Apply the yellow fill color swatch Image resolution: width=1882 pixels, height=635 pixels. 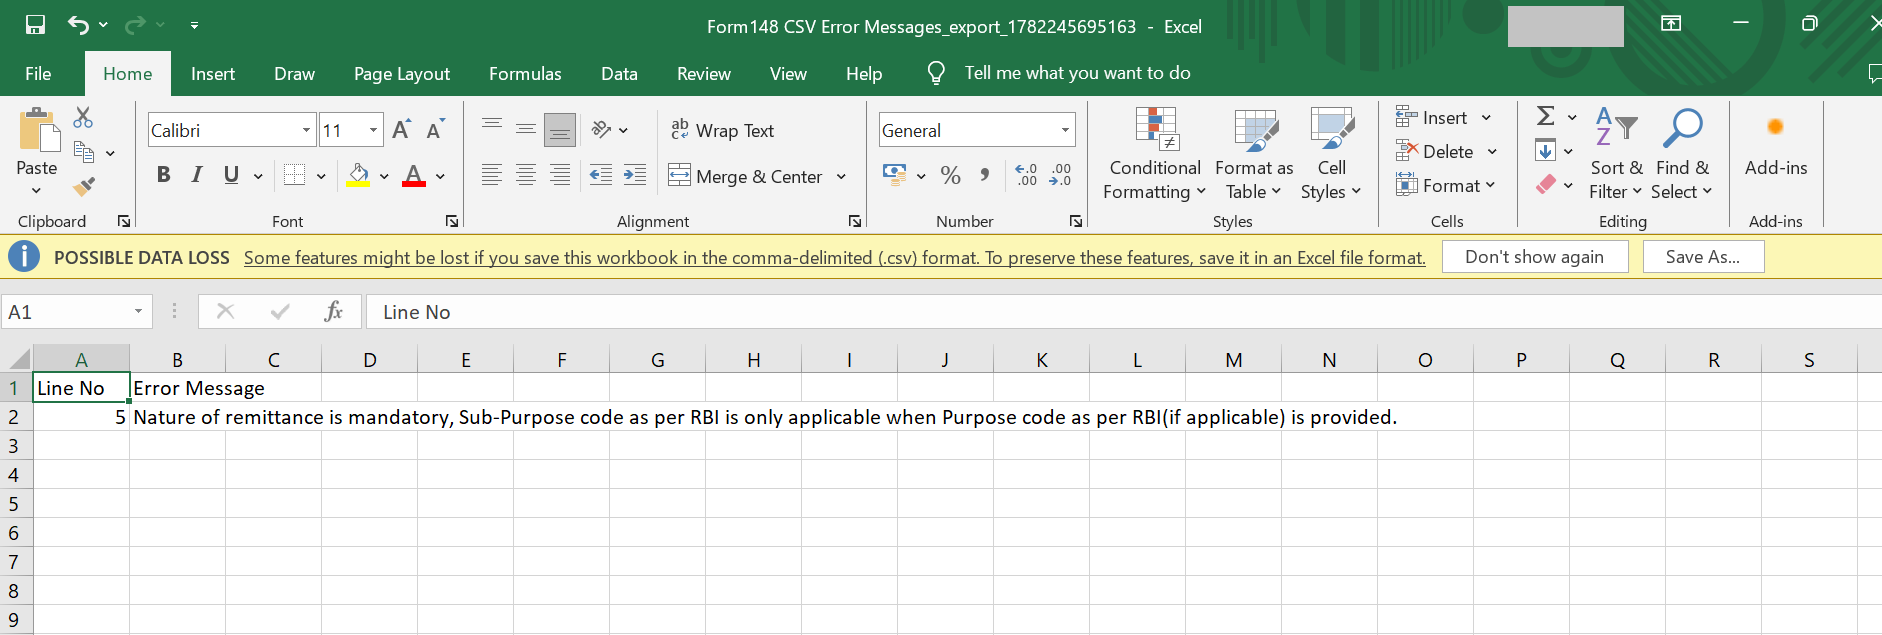(358, 176)
